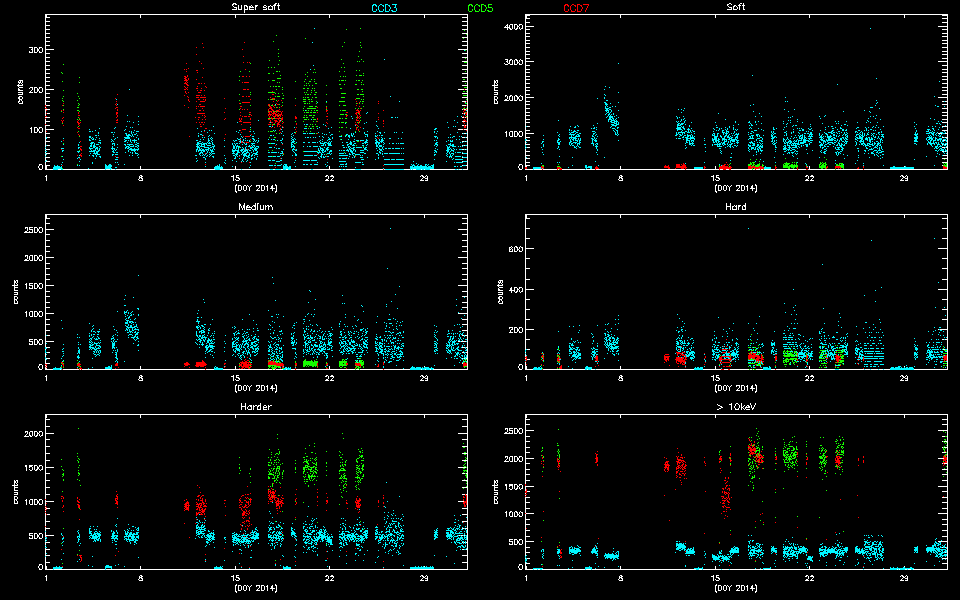This screenshot has height=600, width=960.
Task: Click the green CCD5 legend label
Action: click(481, 8)
